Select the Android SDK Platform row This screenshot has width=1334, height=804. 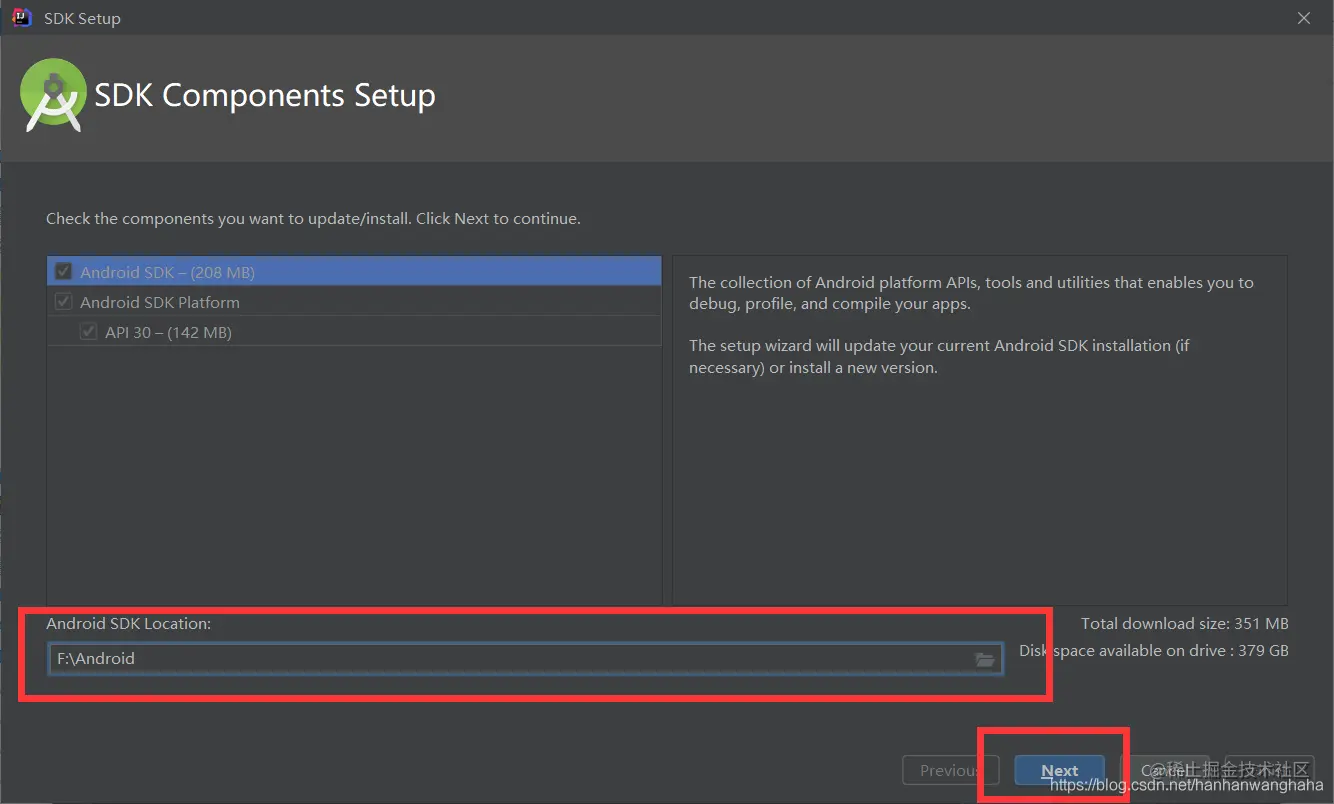[x=354, y=302]
